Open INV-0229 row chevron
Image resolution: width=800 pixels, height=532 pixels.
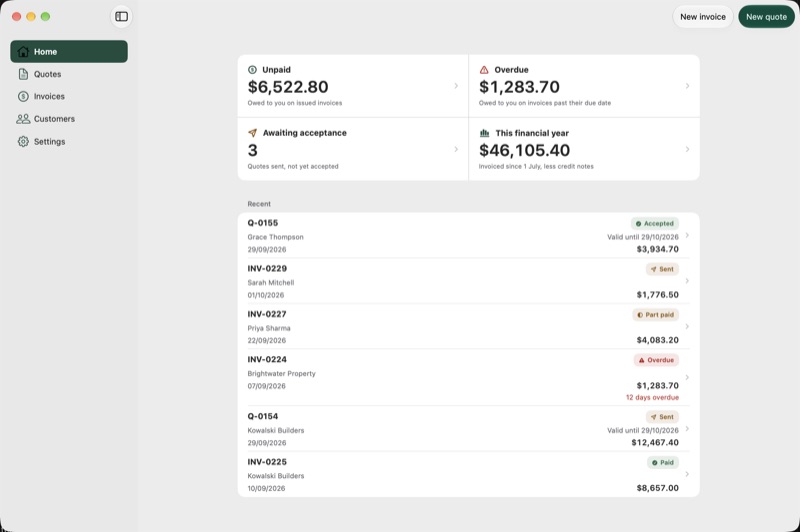(x=687, y=281)
